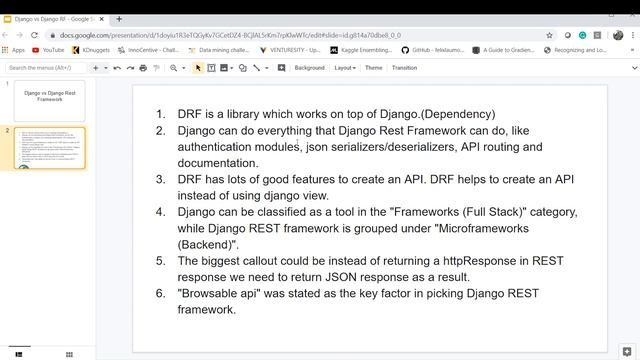Click the browser Reload icon
640x360 pixels.
[34, 35]
